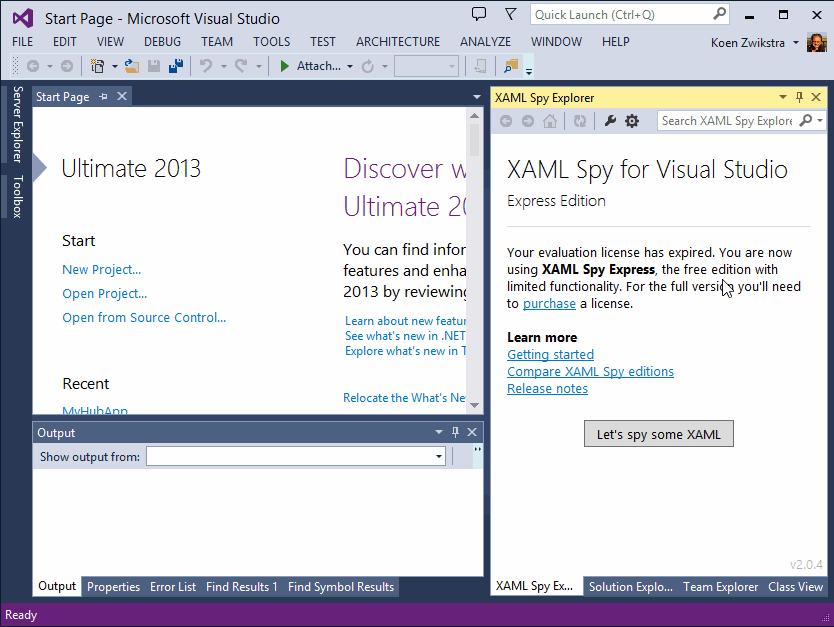
Task: Click the feedback speech bubble icon
Action: click(479, 14)
